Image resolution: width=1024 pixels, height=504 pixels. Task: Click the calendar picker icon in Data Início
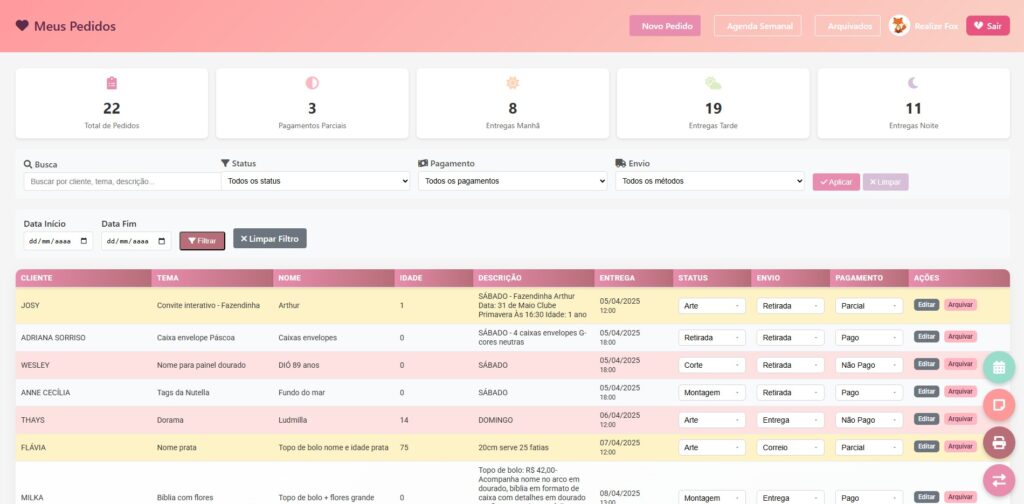tap(84, 241)
